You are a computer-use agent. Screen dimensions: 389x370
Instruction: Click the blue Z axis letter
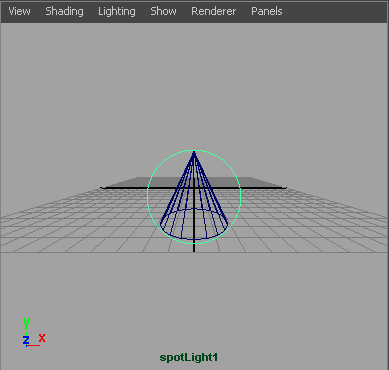(26, 340)
